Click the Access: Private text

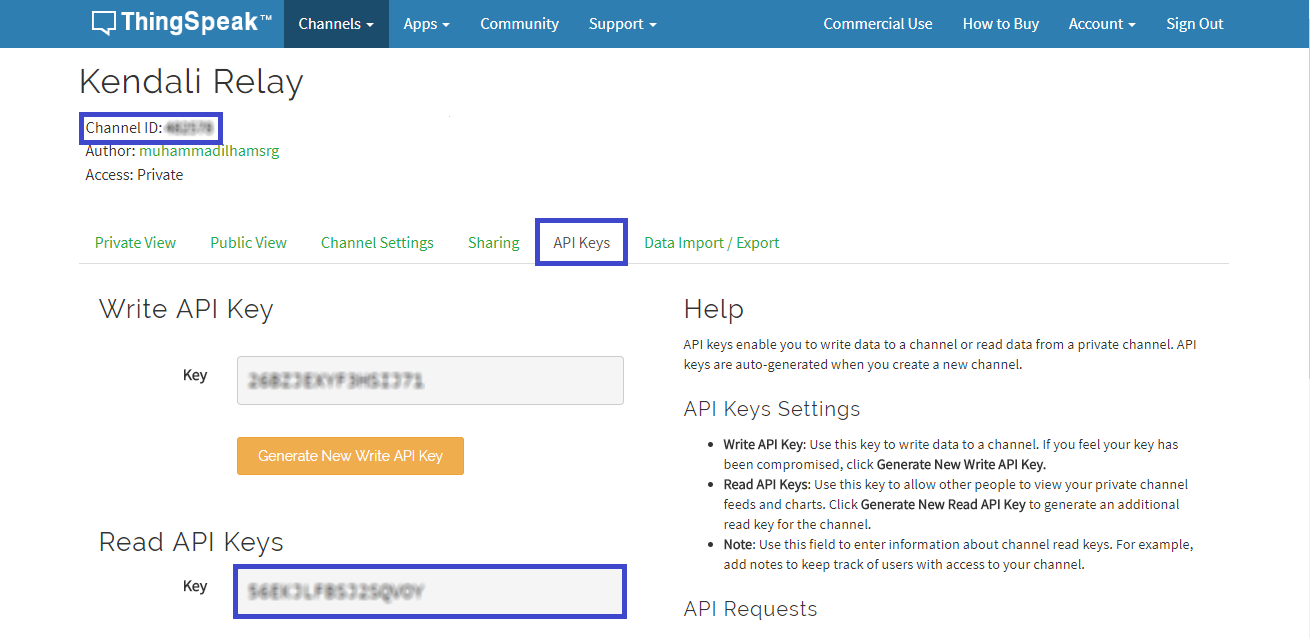click(x=134, y=175)
